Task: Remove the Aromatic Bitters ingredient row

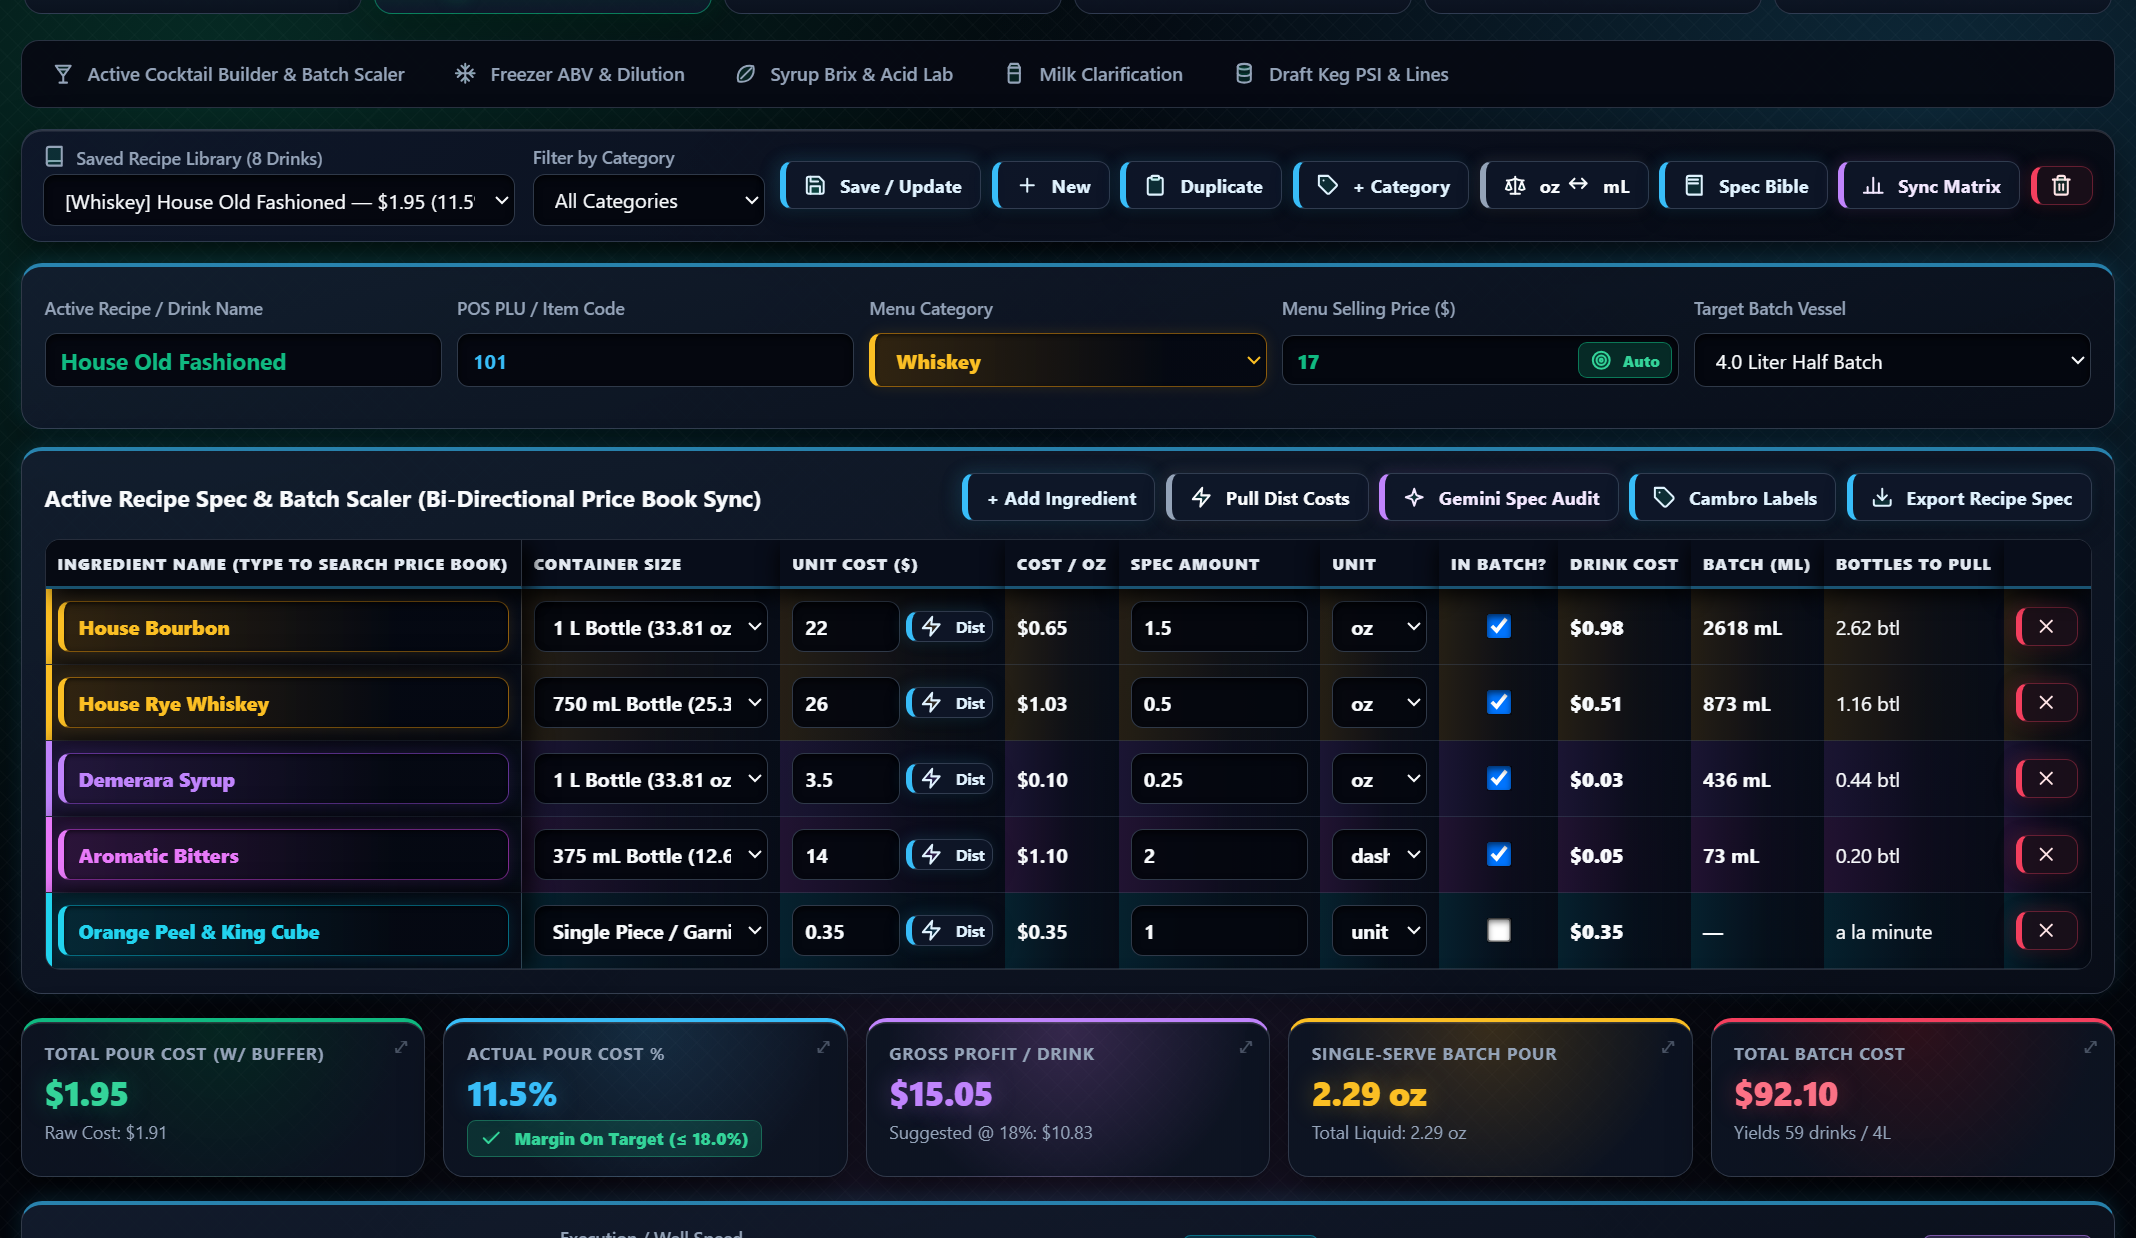Action: [x=2046, y=855]
